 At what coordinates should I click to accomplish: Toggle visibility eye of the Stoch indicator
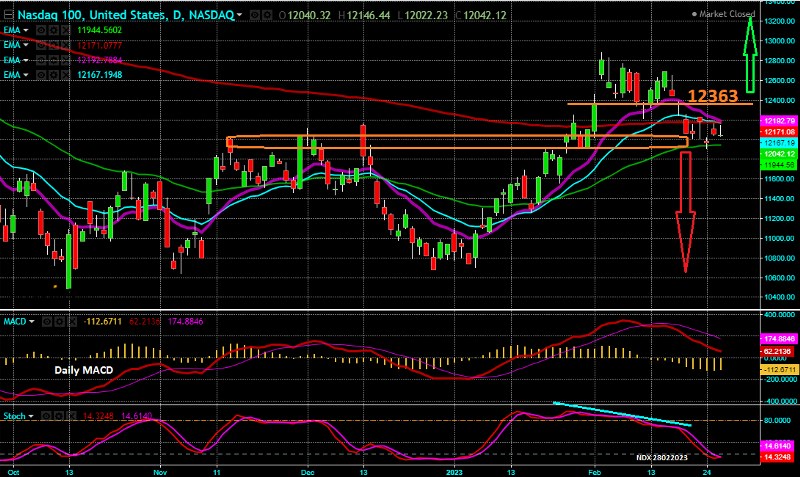pyautogui.click(x=47, y=416)
